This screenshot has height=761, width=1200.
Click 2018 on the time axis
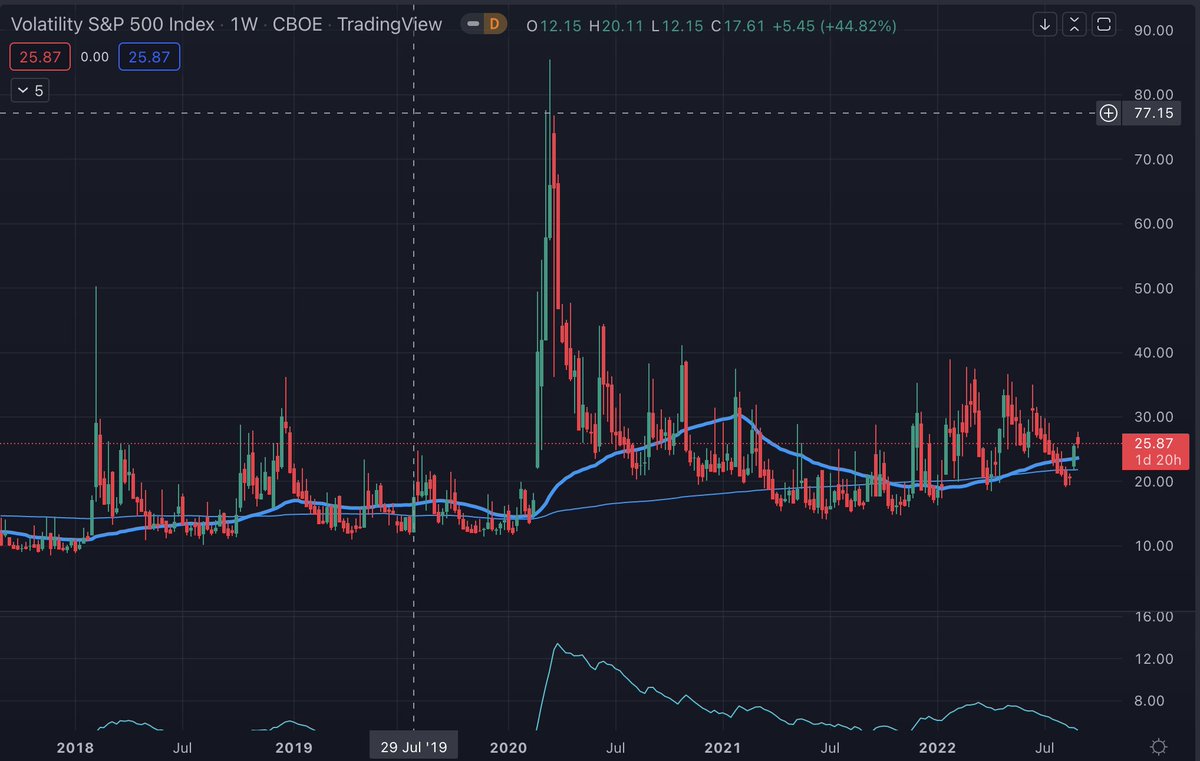tap(75, 746)
